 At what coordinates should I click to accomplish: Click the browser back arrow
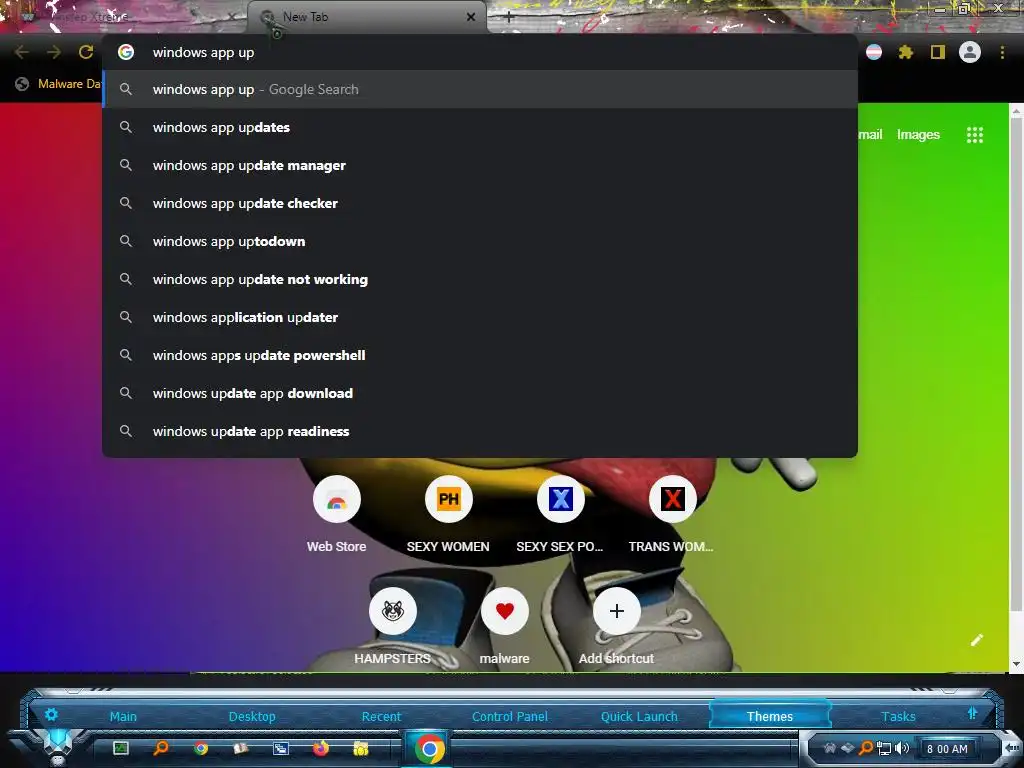pyautogui.click(x=22, y=52)
